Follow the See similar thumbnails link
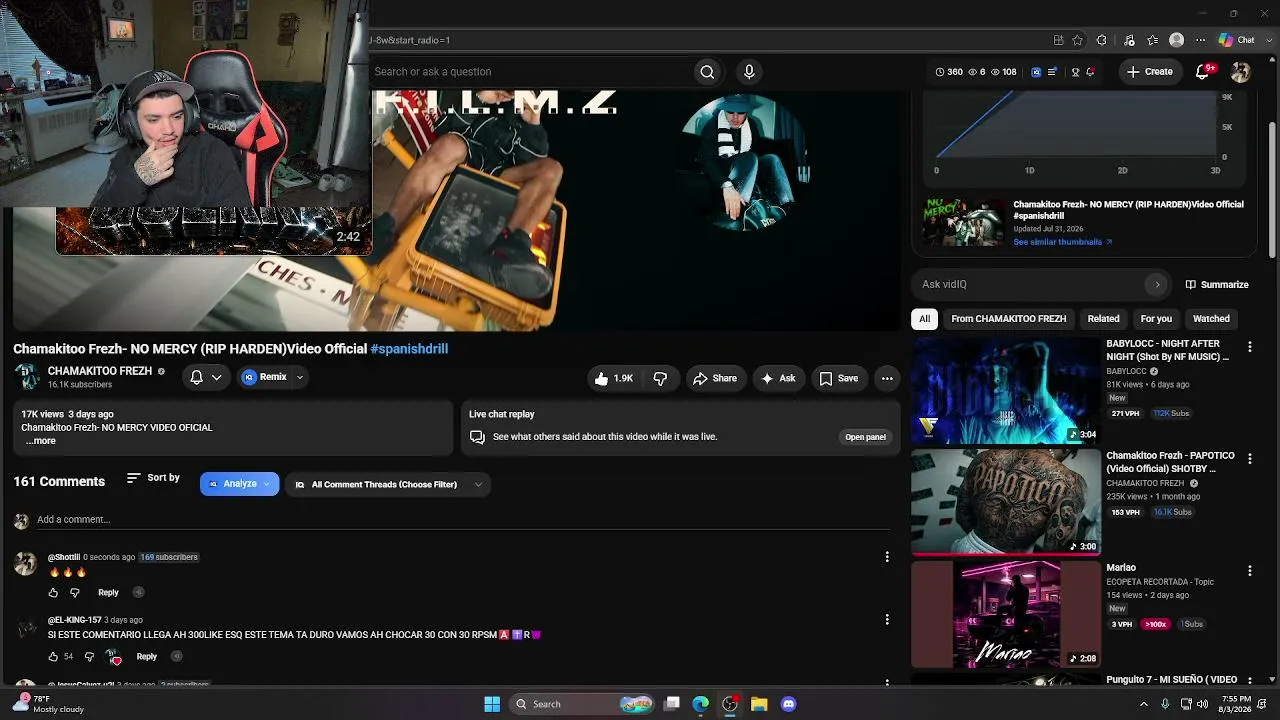 (x=1062, y=242)
